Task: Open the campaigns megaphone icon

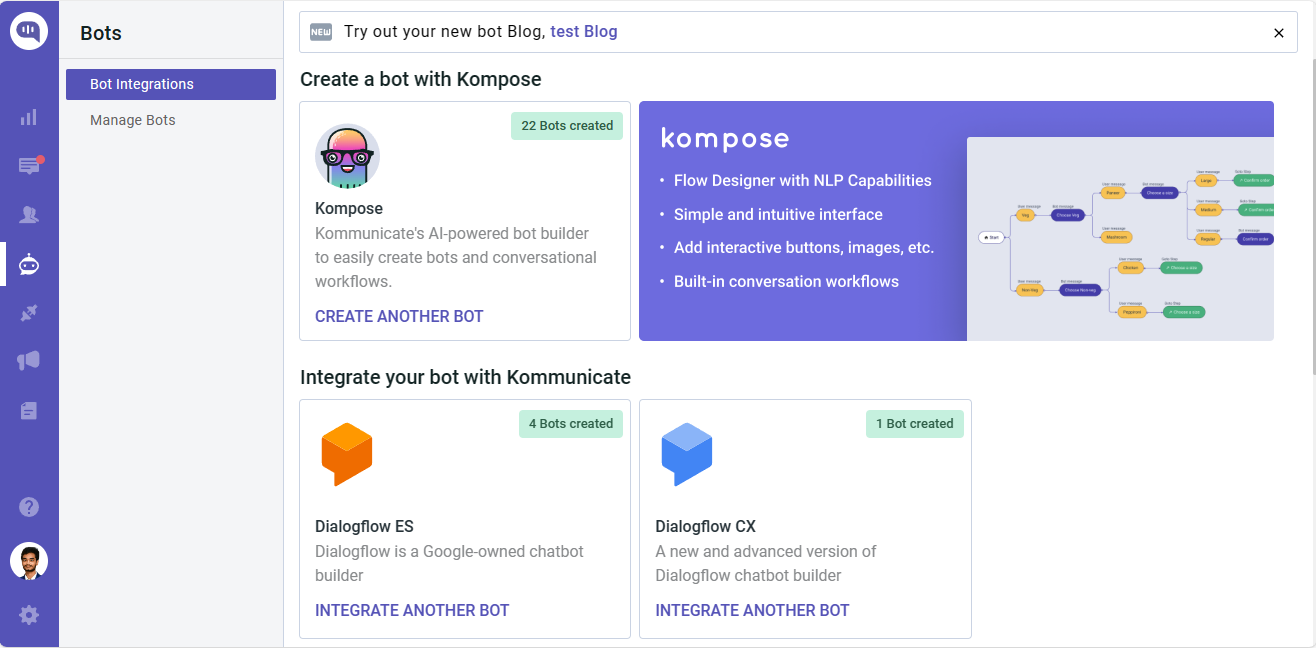Action: click(x=29, y=361)
